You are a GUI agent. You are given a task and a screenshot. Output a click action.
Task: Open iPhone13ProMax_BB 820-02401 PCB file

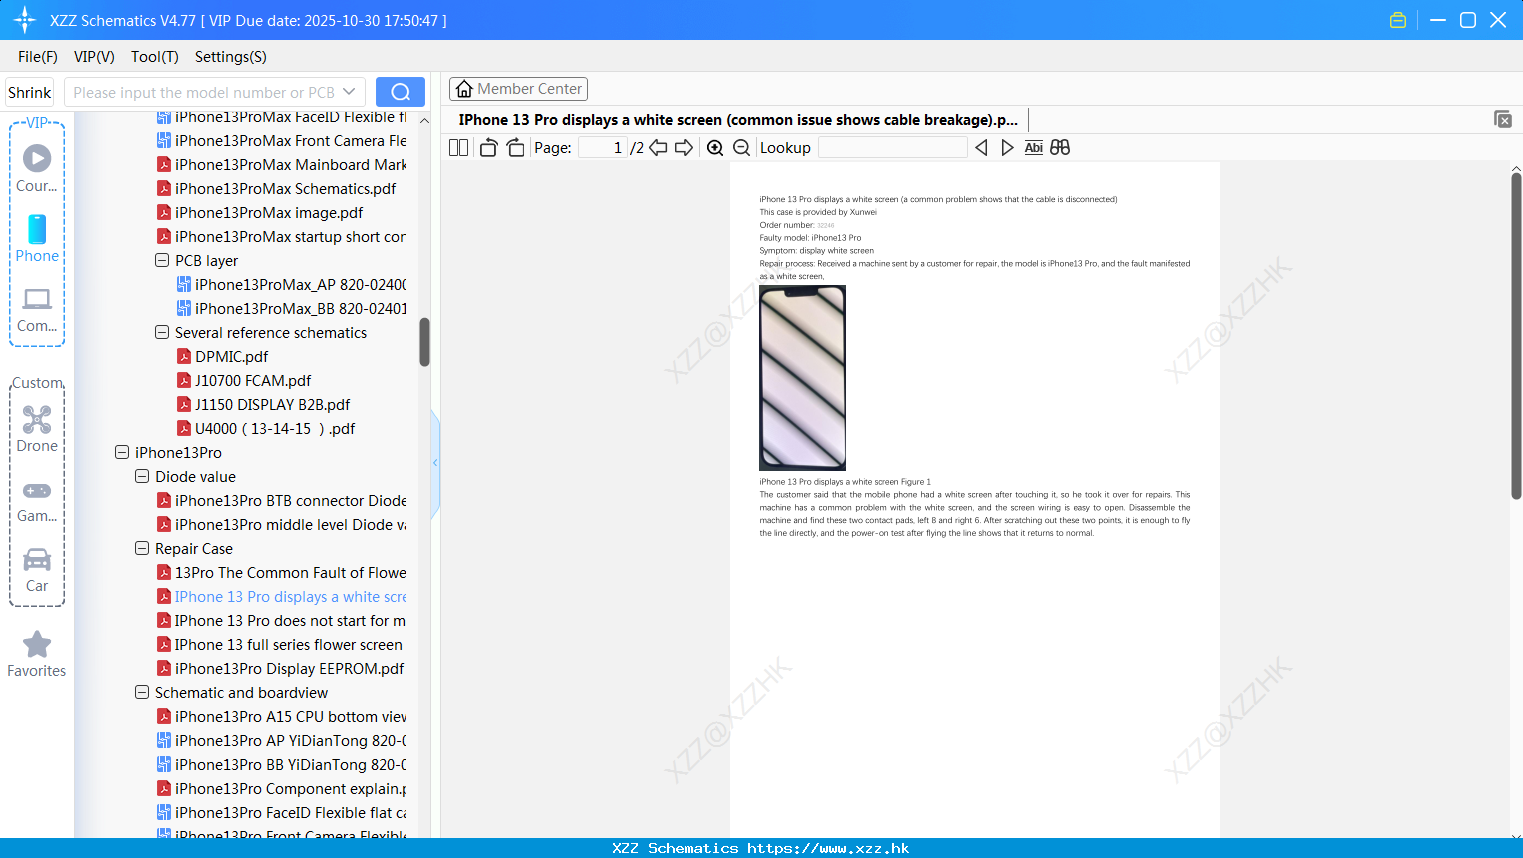tap(291, 308)
